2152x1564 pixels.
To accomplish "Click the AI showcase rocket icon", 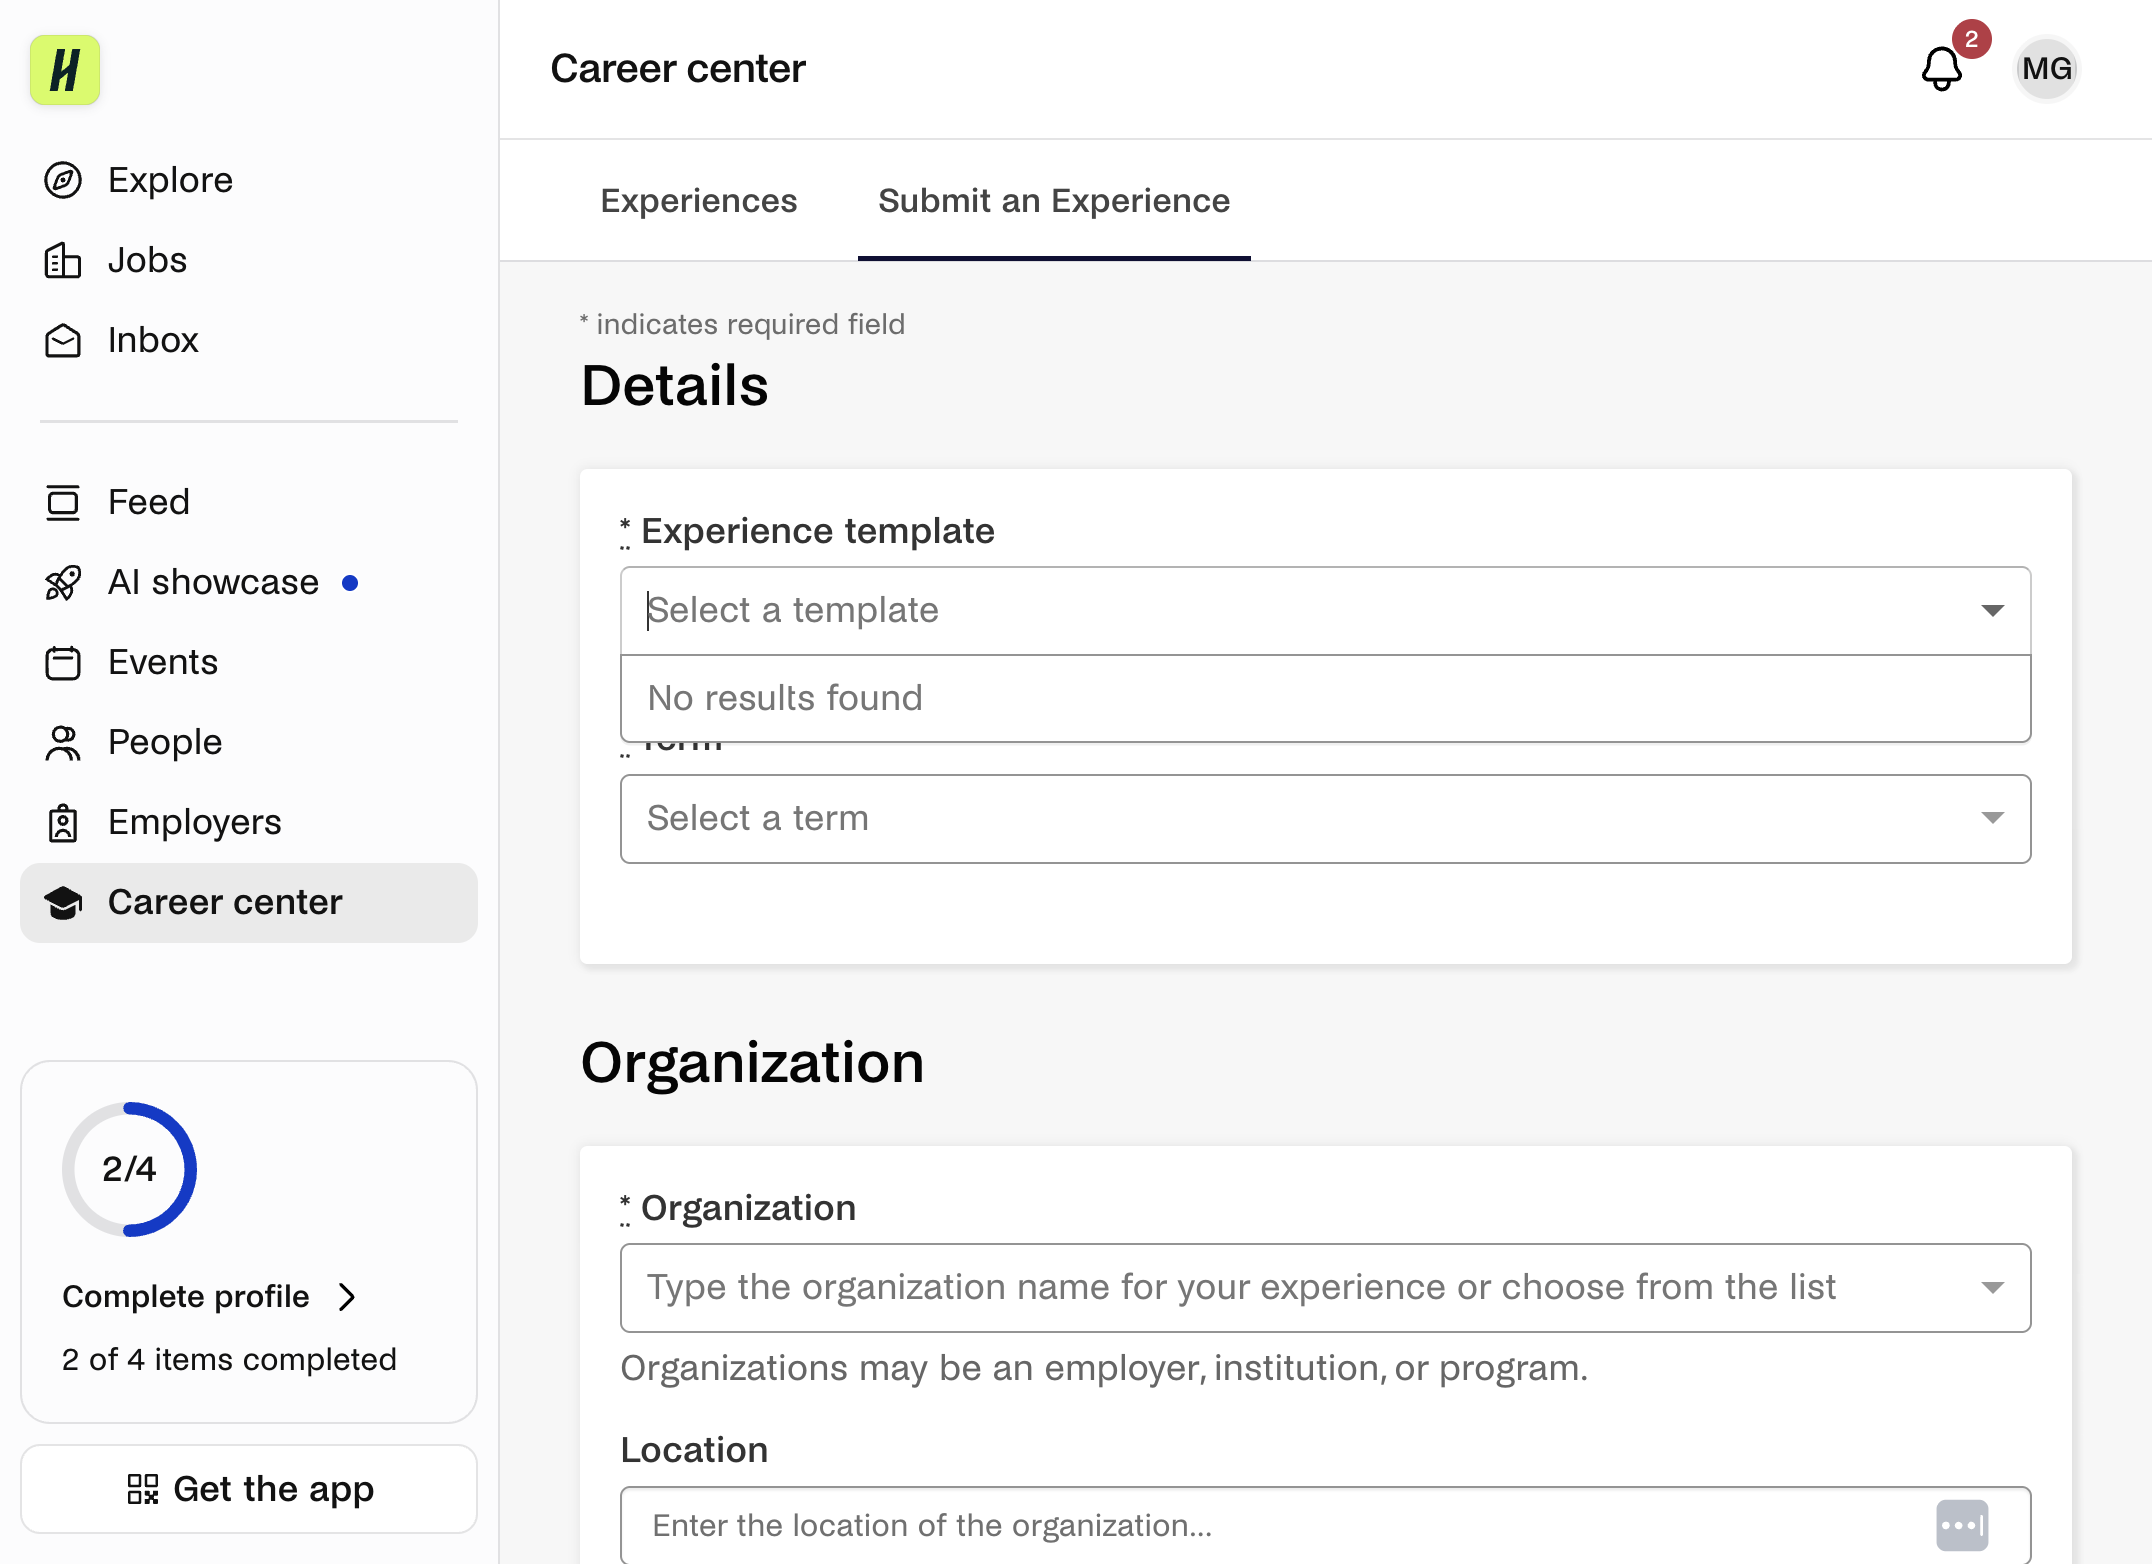I will (63, 582).
